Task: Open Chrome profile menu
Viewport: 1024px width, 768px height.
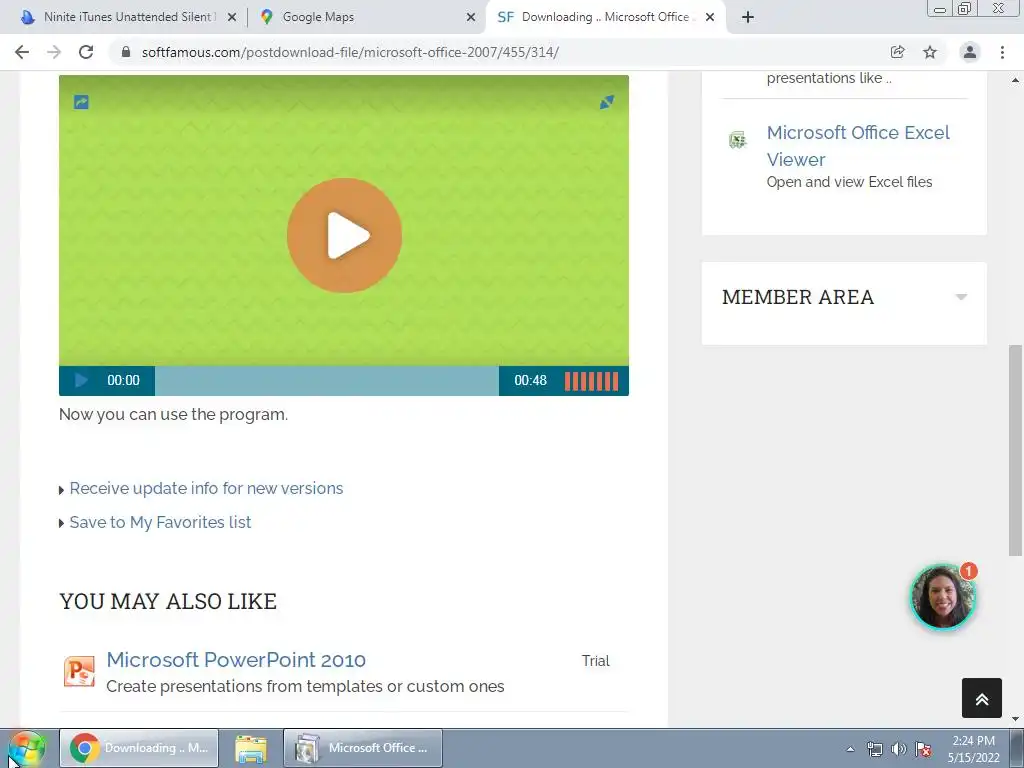Action: point(970,52)
